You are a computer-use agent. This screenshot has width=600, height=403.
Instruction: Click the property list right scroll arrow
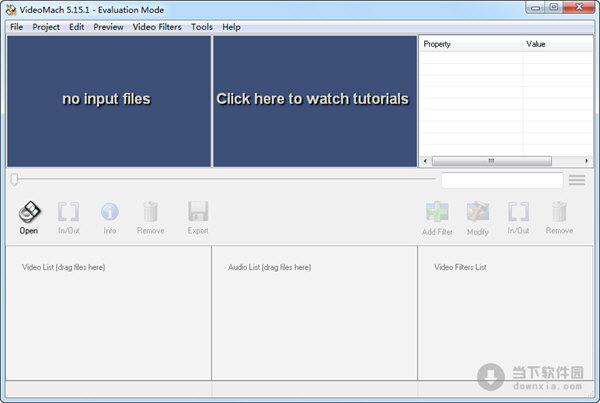coord(587,161)
